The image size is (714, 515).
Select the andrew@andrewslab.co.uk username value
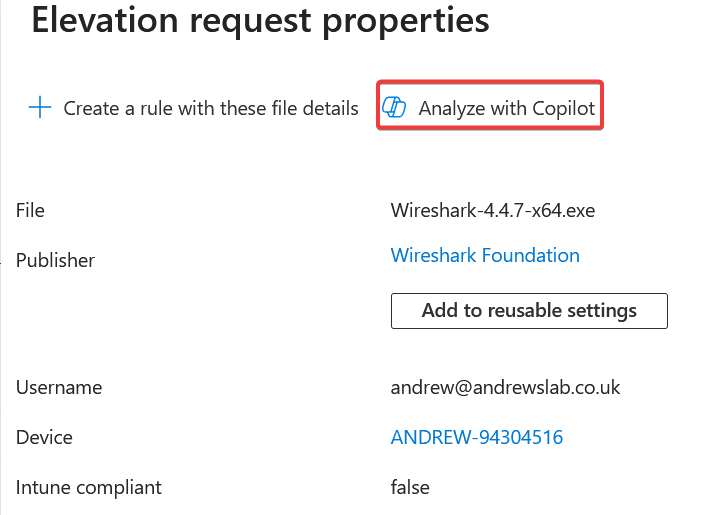pos(505,388)
